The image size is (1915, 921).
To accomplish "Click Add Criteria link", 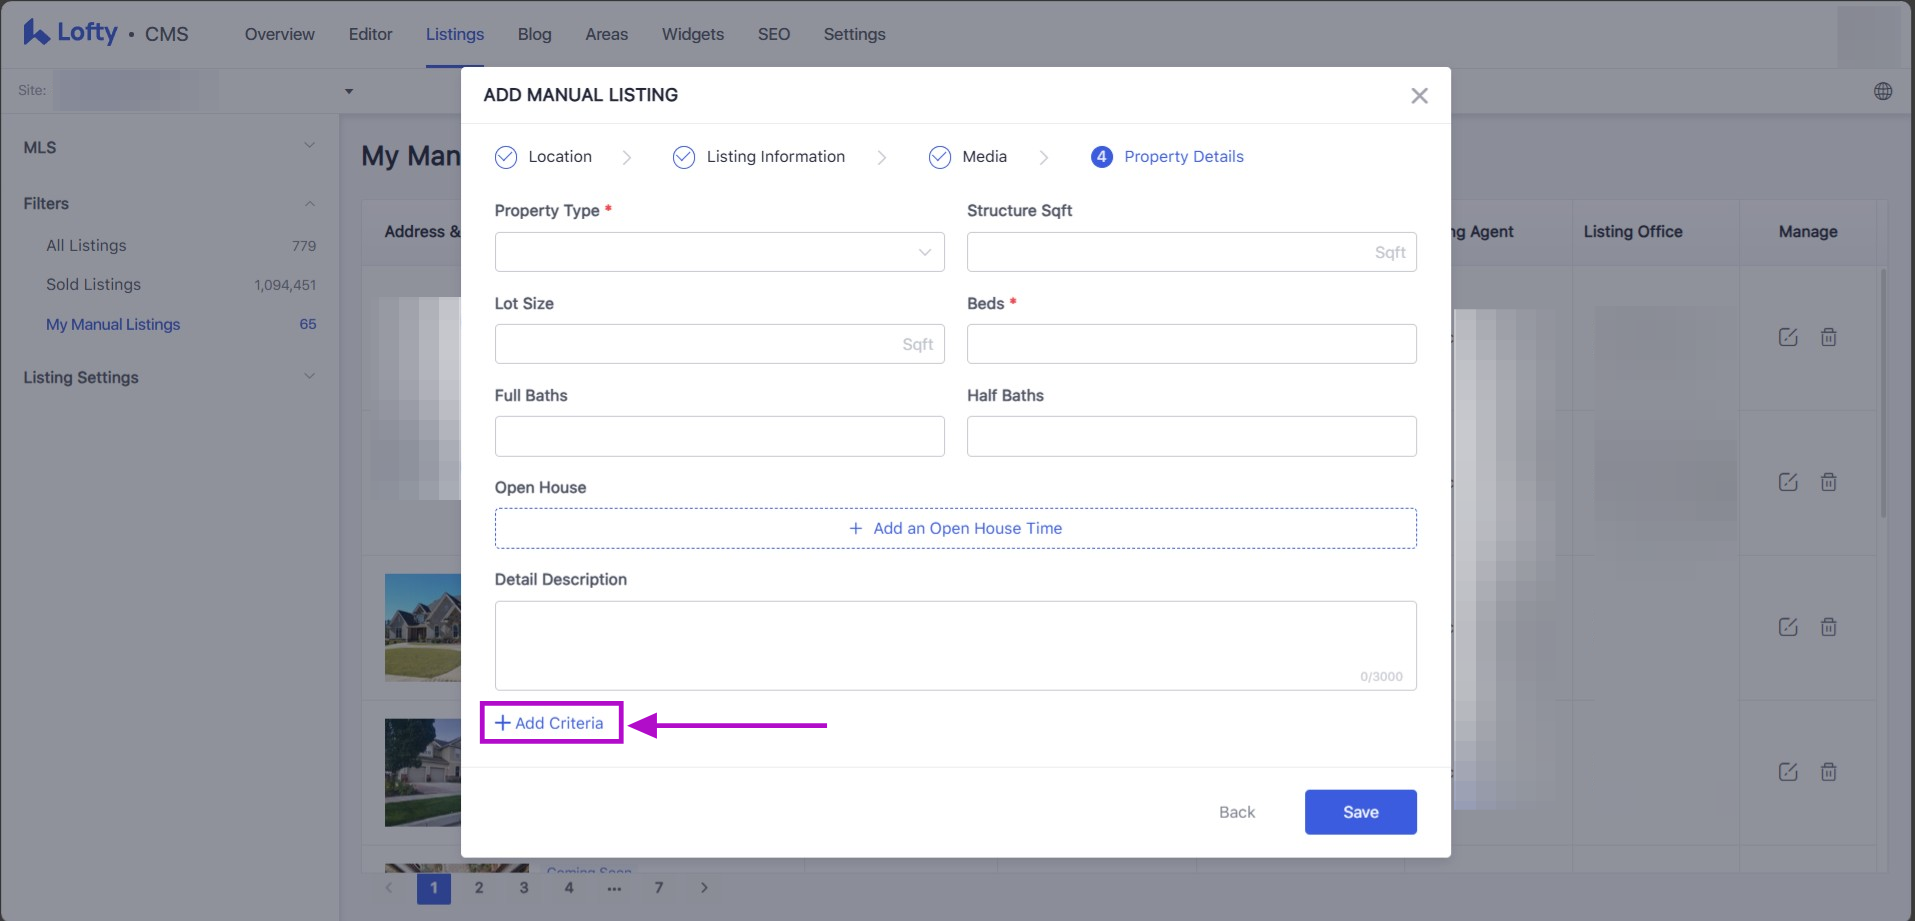I will click(550, 723).
